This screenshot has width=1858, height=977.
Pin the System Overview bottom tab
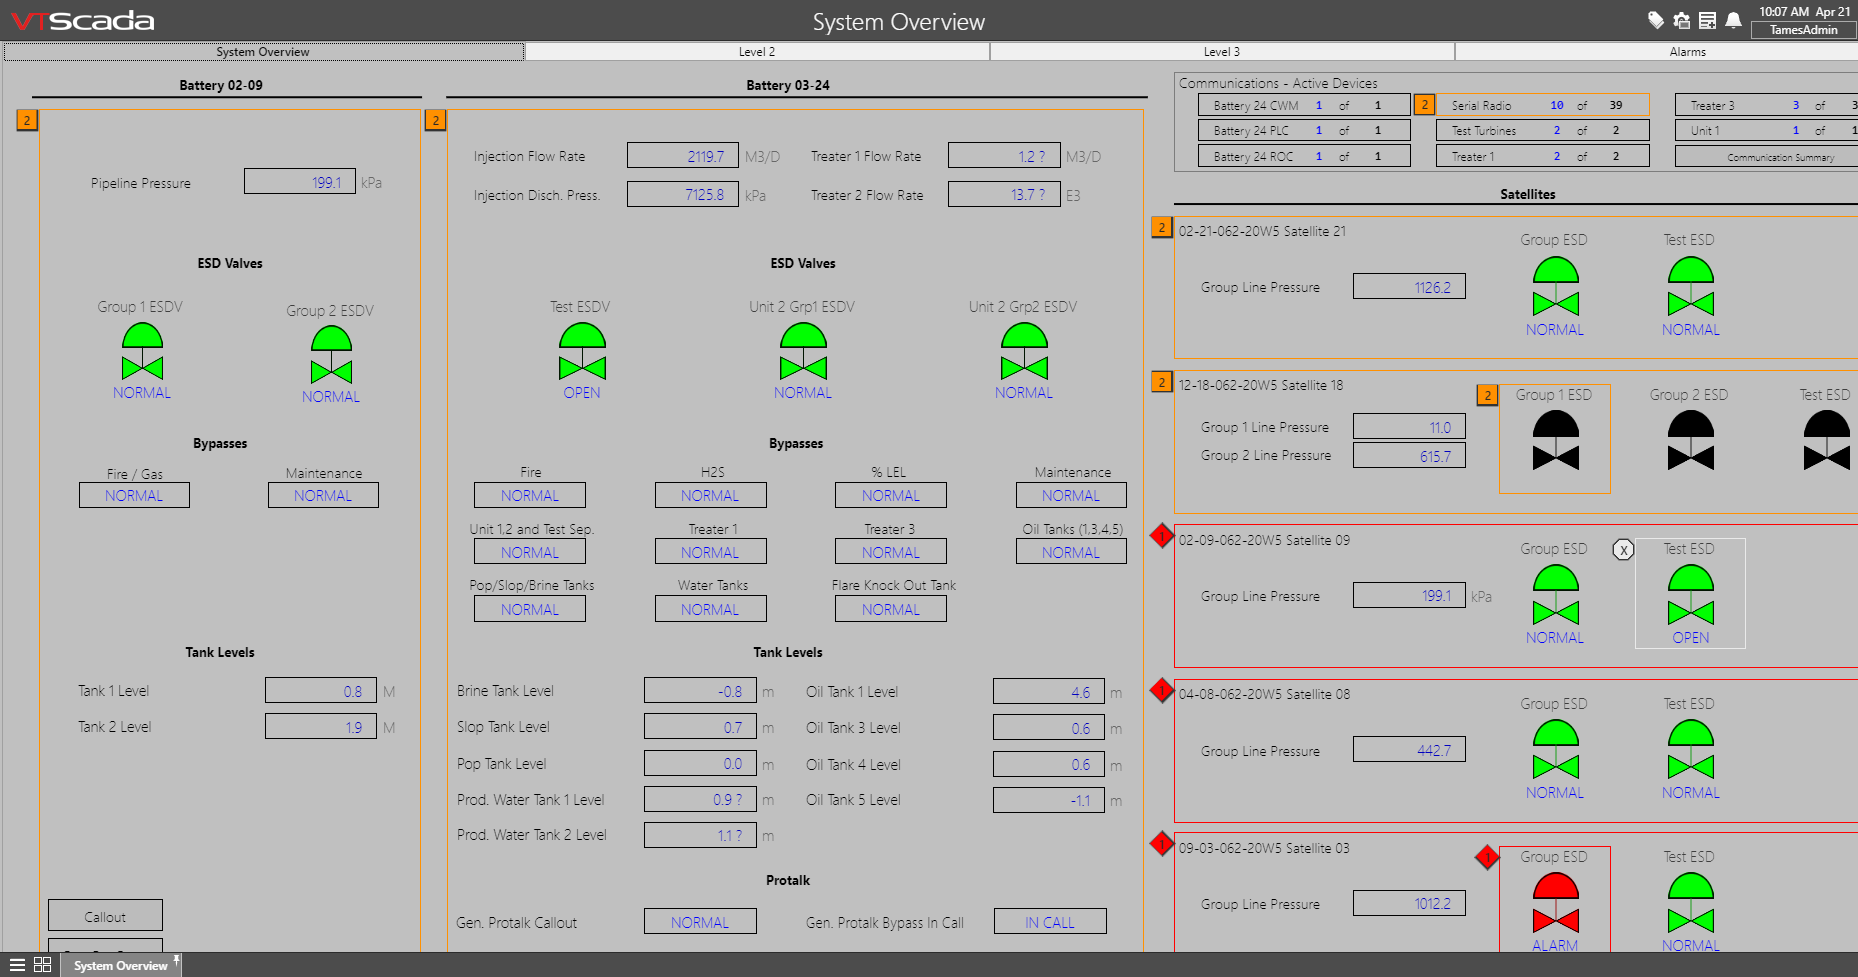coord(177,961)
